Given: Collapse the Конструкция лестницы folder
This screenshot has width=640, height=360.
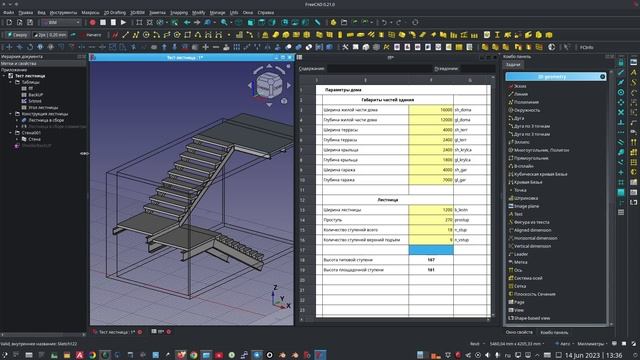Looking at the screenshot, I should click(11, 114).
